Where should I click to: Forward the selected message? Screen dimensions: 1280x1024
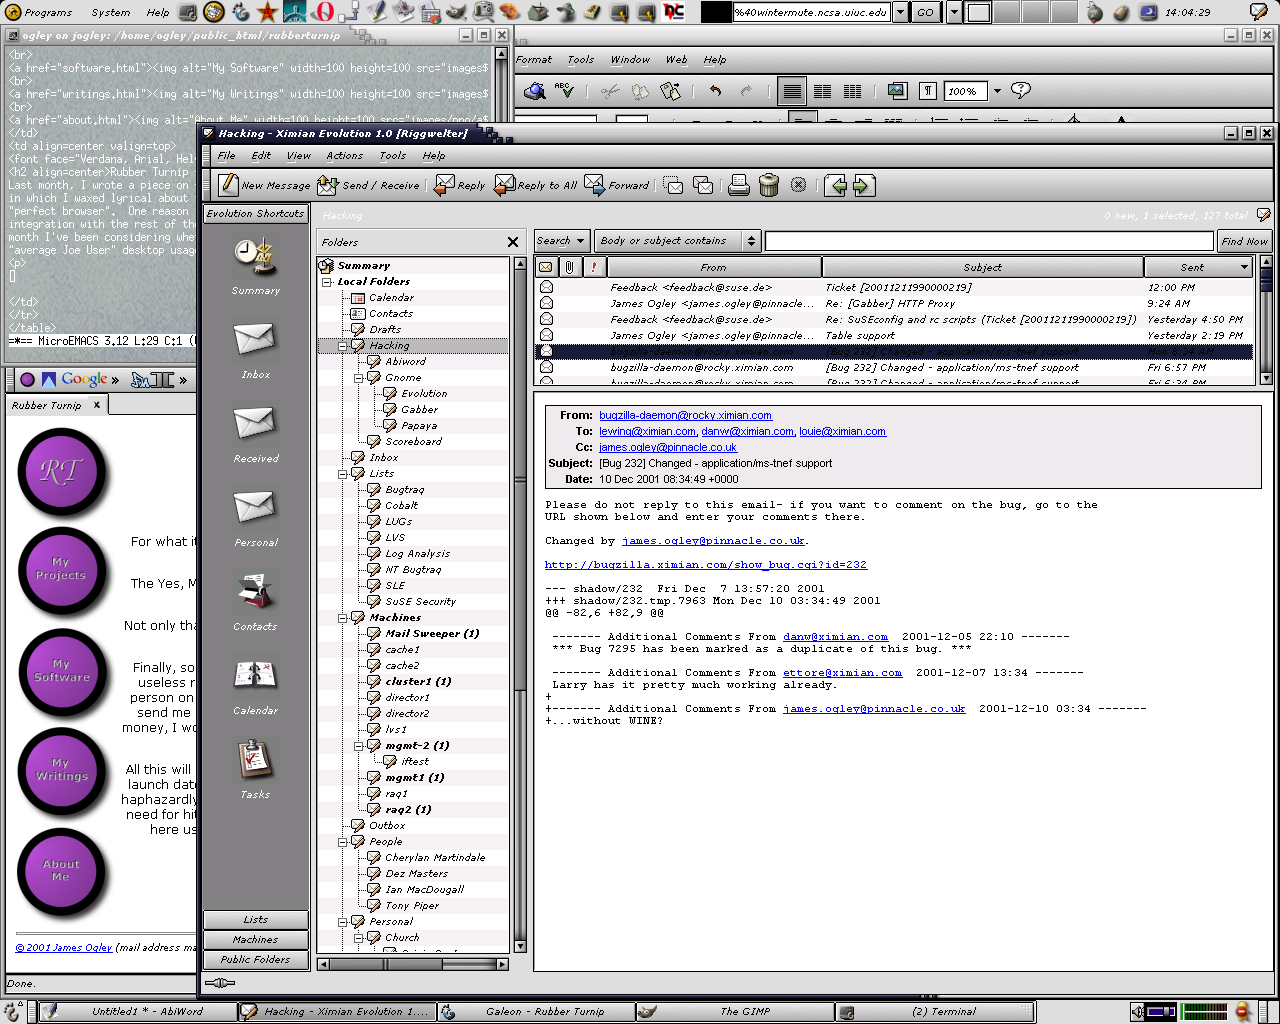tap(617, 185)
